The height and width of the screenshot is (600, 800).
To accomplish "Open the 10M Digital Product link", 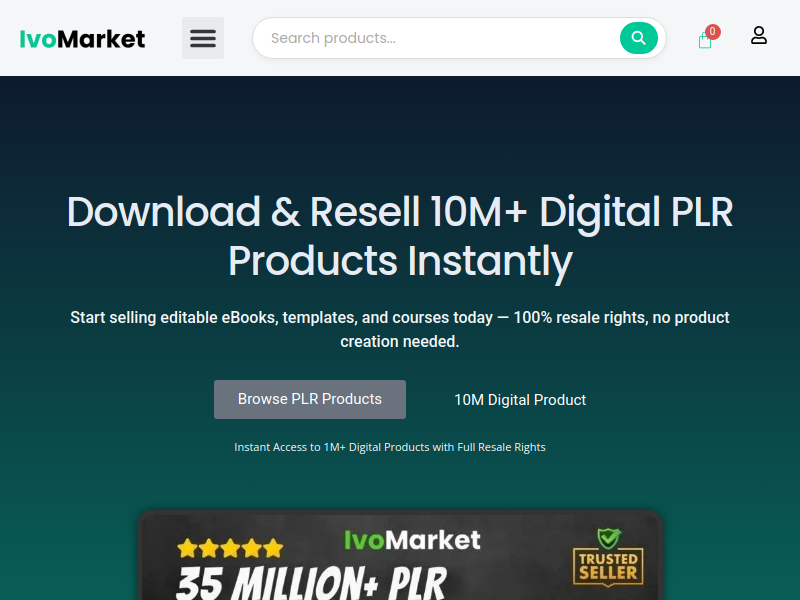I will [520, 400].
